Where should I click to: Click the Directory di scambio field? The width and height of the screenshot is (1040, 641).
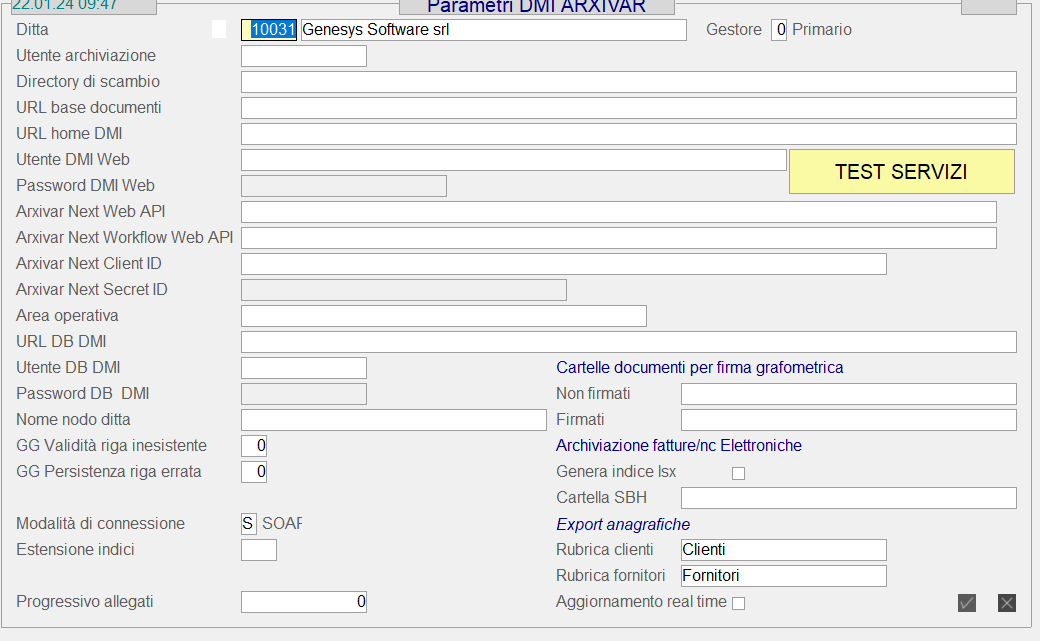point(628,82)
